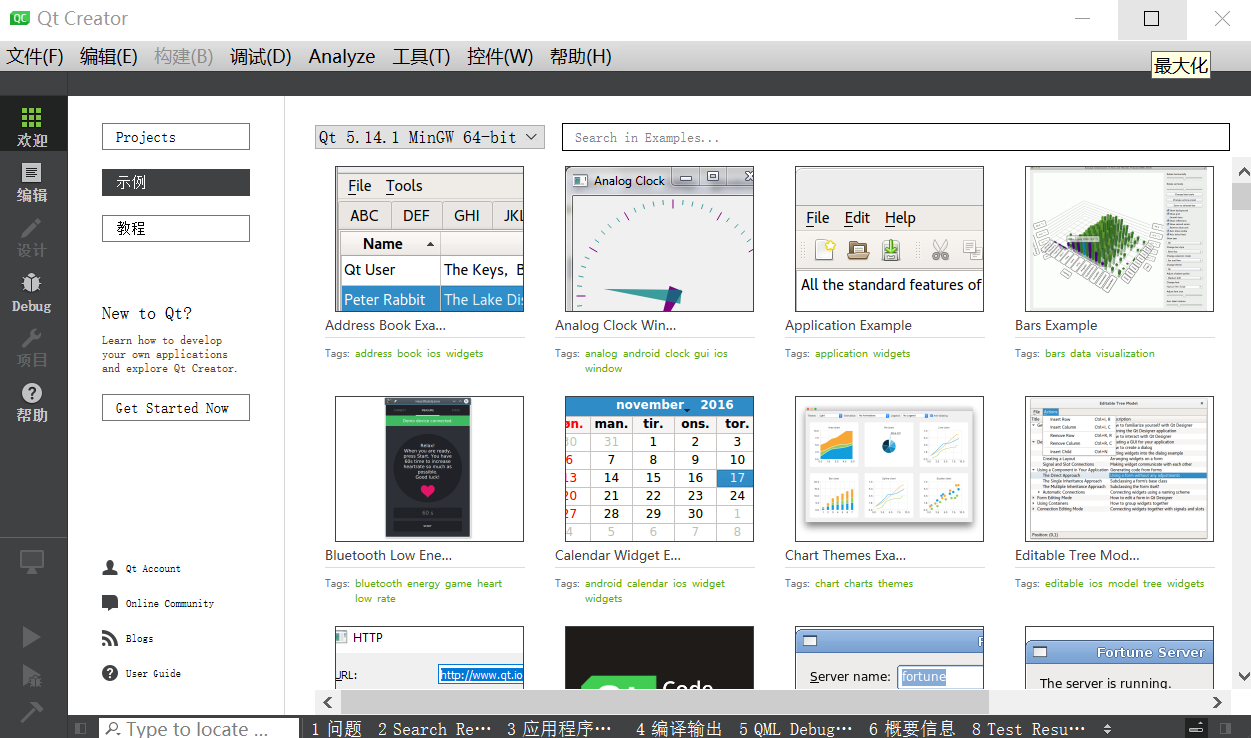The image size is (1251, 738).
Task: Open the Design (设计) mode
Action: (x=32, y=236)
